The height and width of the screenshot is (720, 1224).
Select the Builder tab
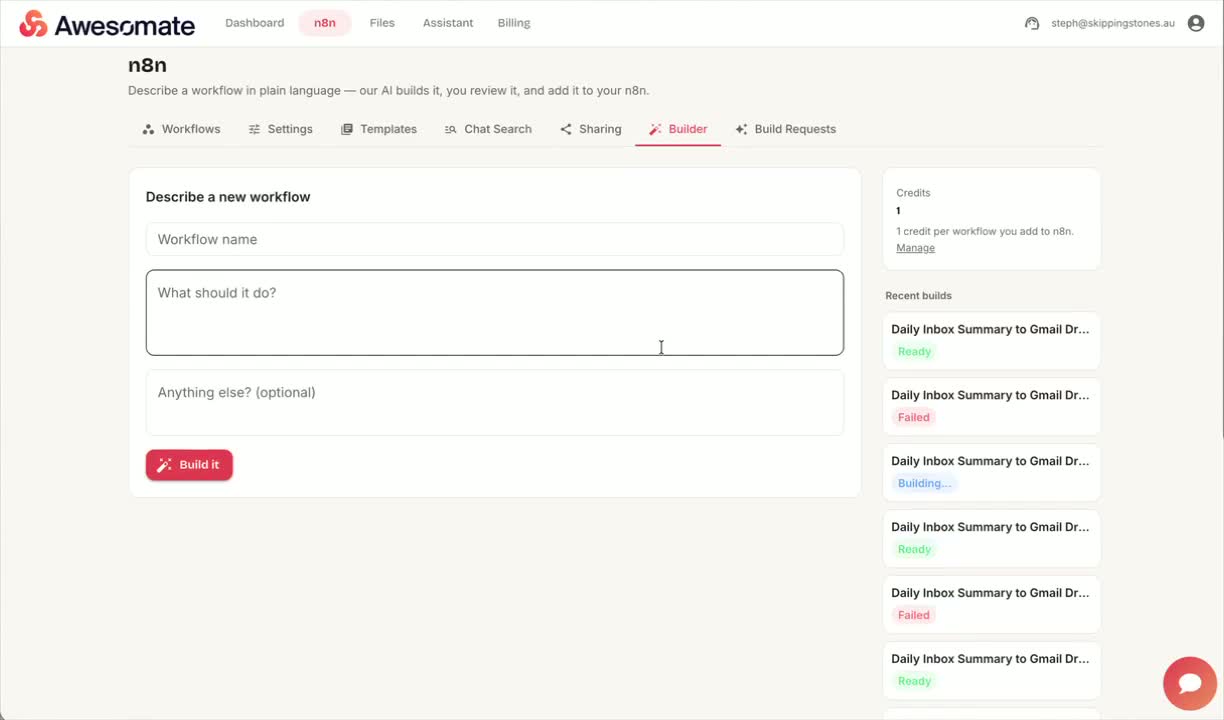click(x=678, y=129)
